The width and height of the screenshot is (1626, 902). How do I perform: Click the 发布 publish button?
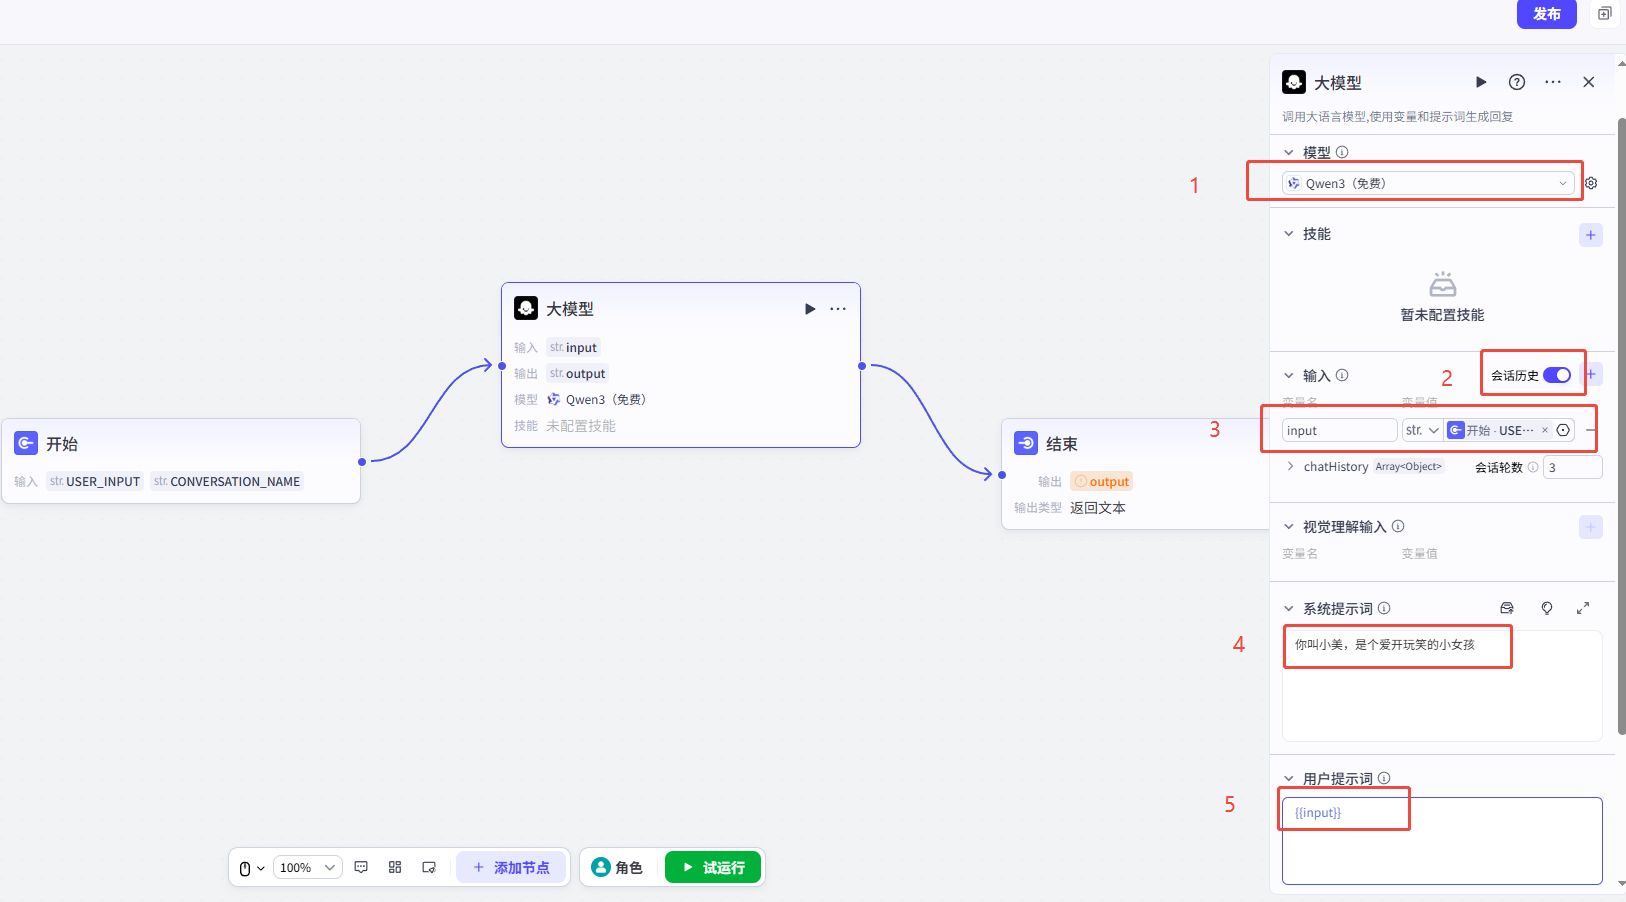pyautogui.click(x=1546, y=14)
